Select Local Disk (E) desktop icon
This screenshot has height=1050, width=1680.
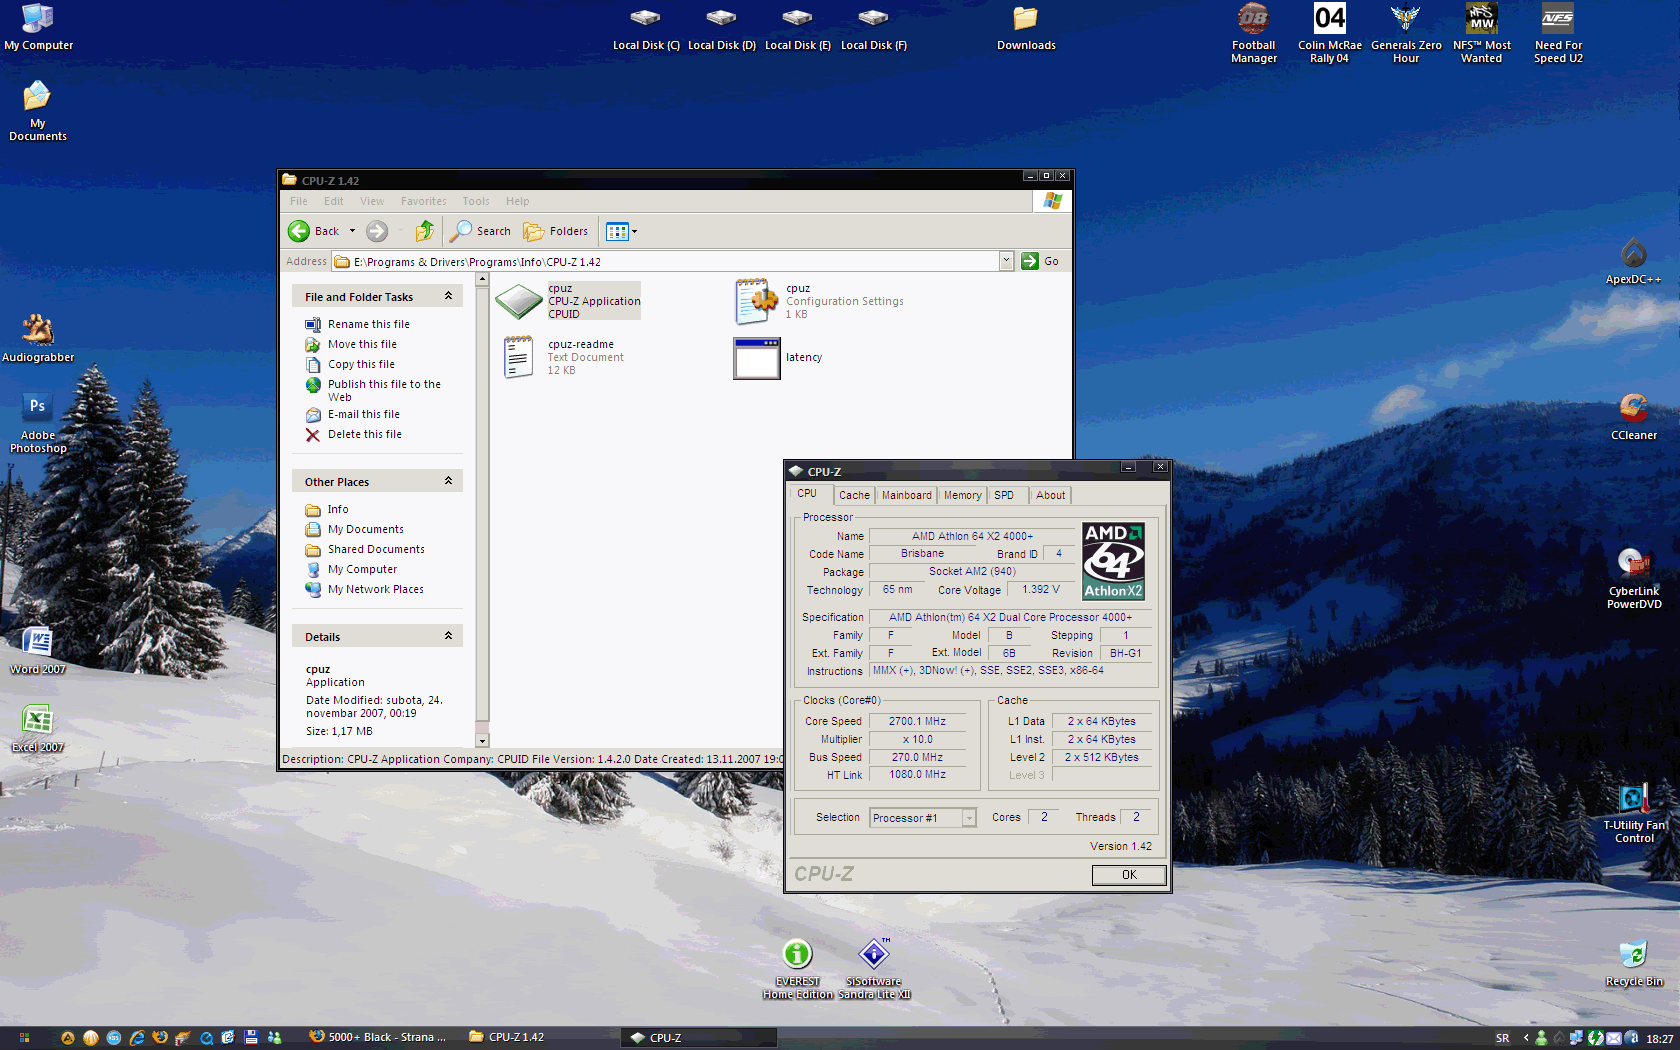click(798, 29)
